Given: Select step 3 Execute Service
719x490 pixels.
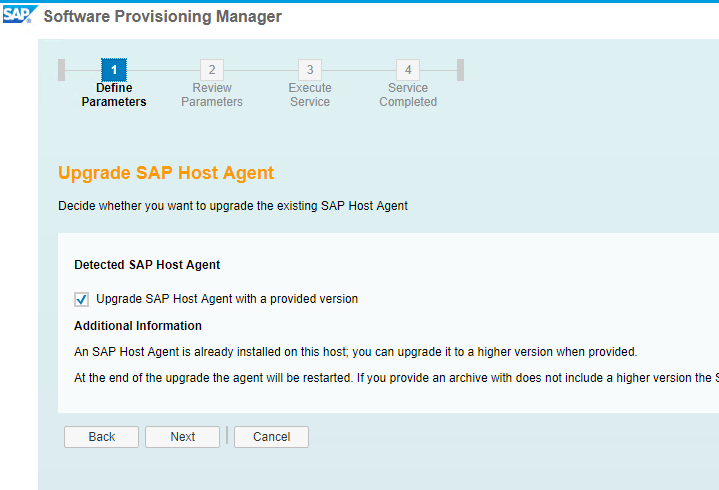Looking at the screenshot, I should point(310,70).
